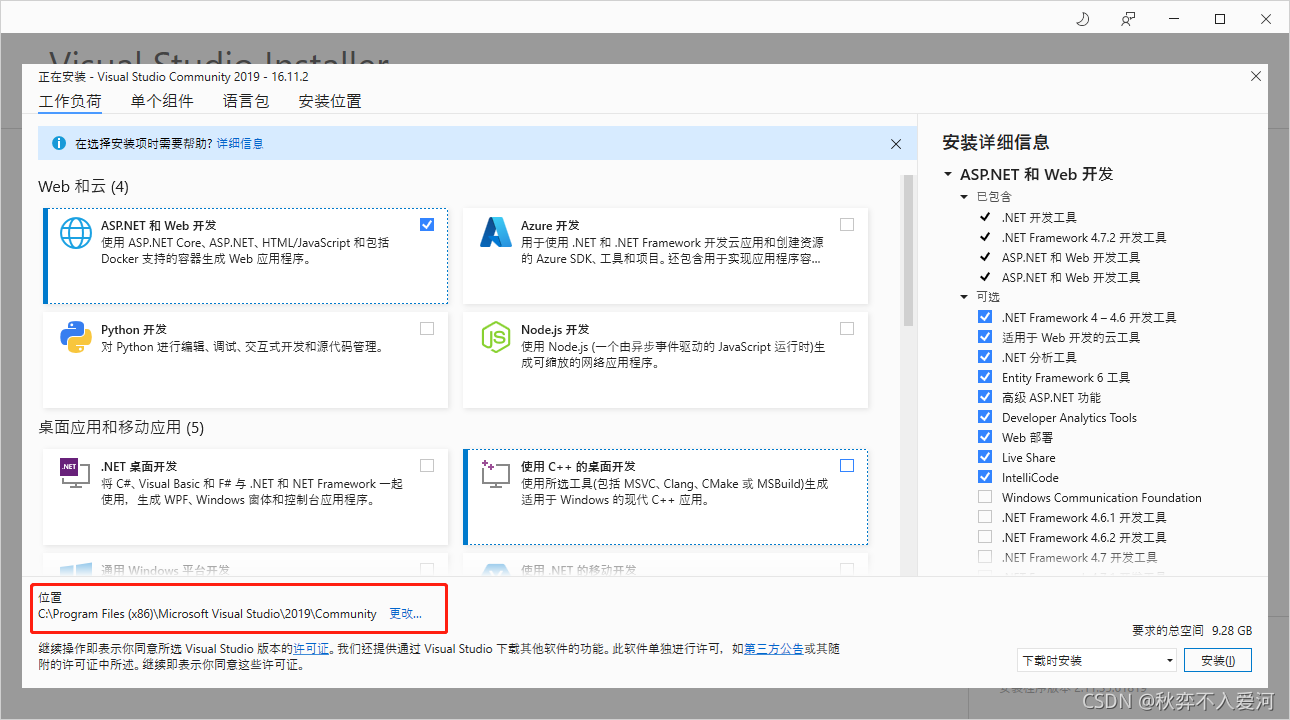The image size is (1290, 720).
Task: Check the 使用 C++ 的桌面开发 checkbox
Action: 847,465
